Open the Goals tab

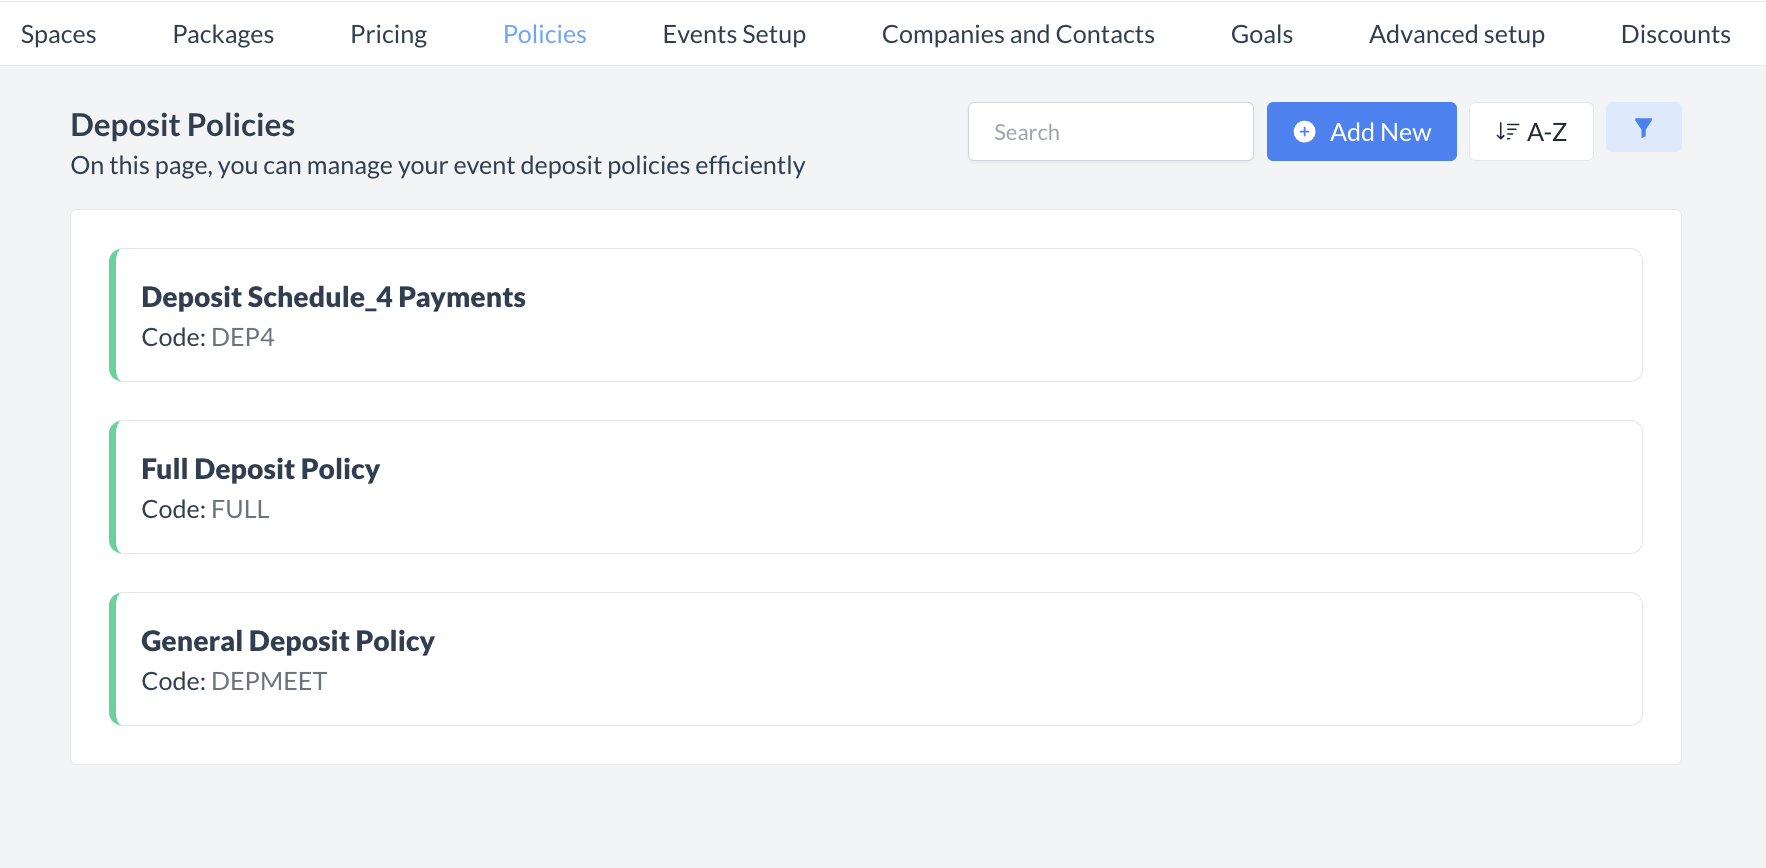click(x=1261, y=34)
